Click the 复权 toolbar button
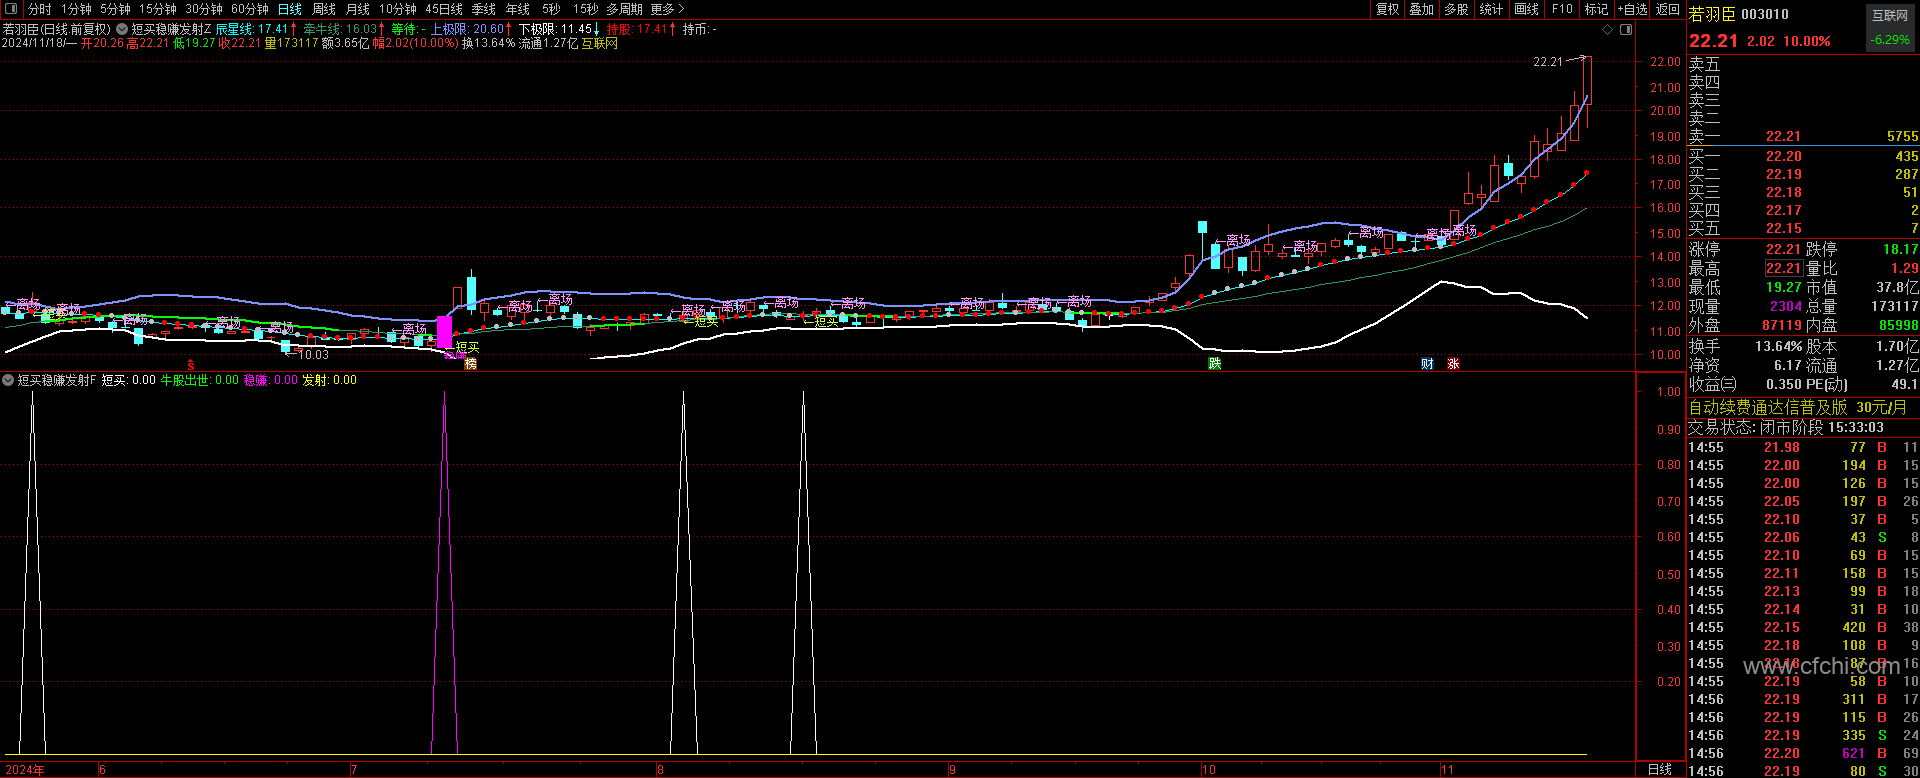1920x778 pixels. (1388, 9)
